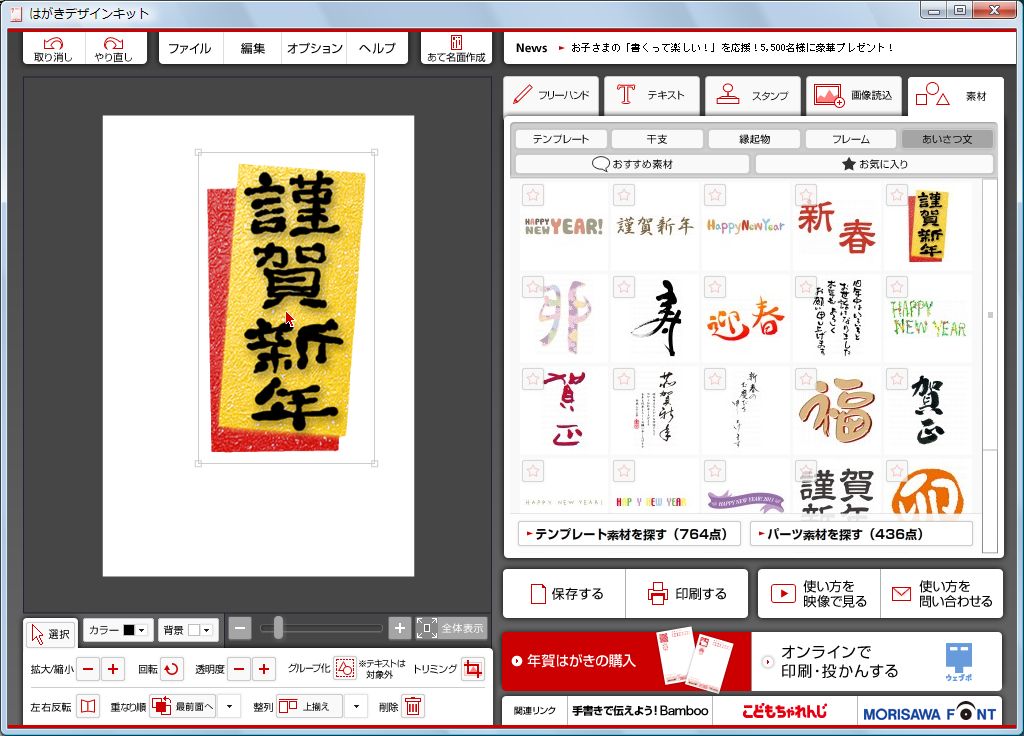
Task: Open the 編集 menu
Action: (253, 48)
